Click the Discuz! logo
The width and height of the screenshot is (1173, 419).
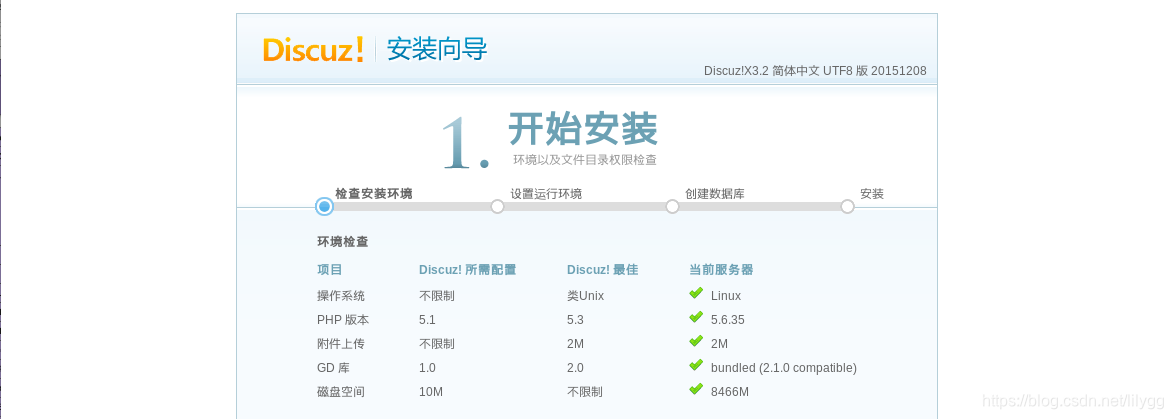[x=313, y=50]
